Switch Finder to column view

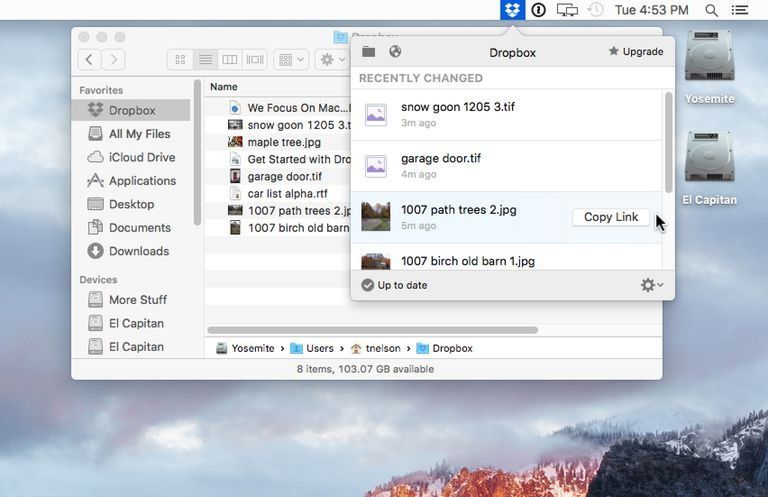click(230, 60)
